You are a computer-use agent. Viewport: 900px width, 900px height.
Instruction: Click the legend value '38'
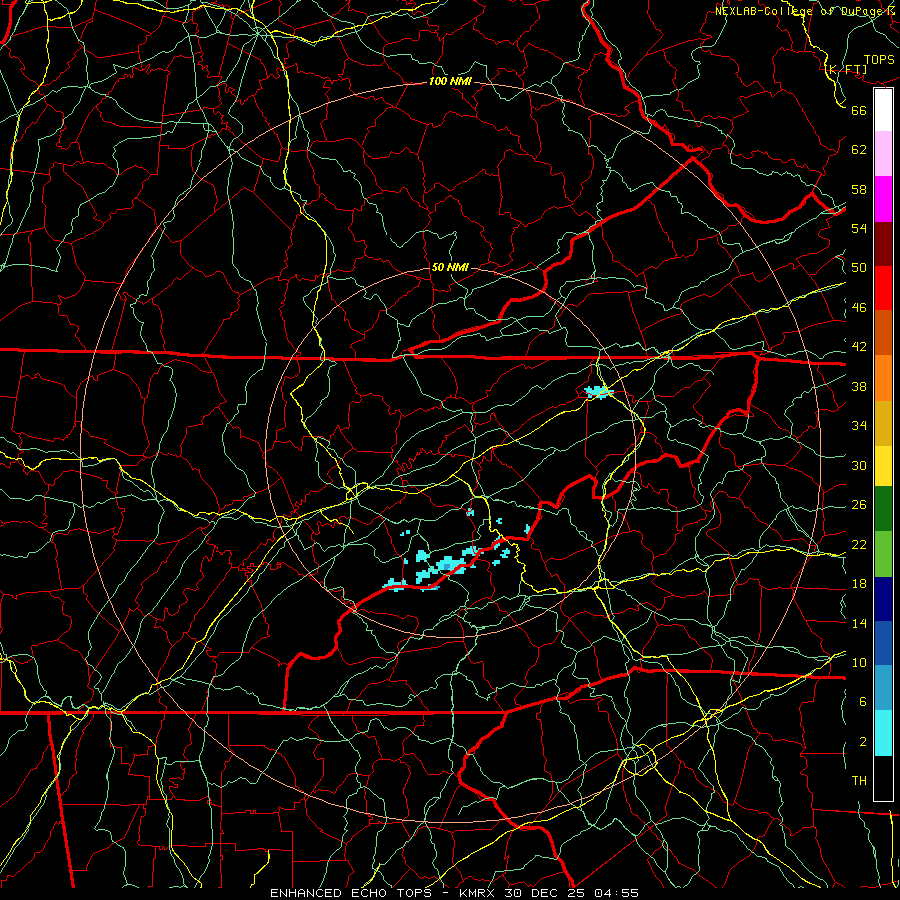[859, 387]
